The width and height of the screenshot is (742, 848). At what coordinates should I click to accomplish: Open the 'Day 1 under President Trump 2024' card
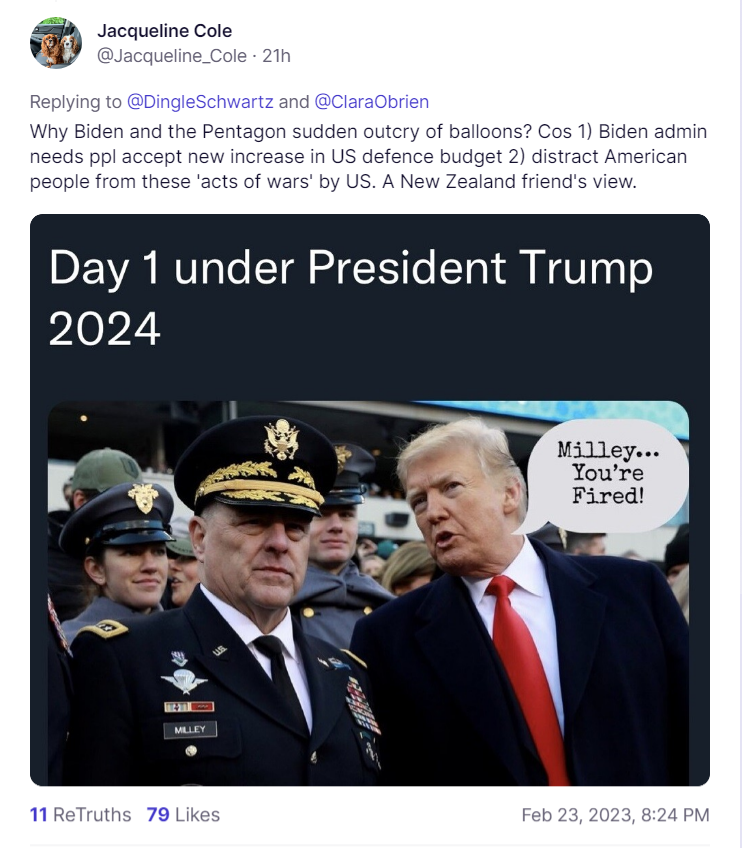coord(370,500)
